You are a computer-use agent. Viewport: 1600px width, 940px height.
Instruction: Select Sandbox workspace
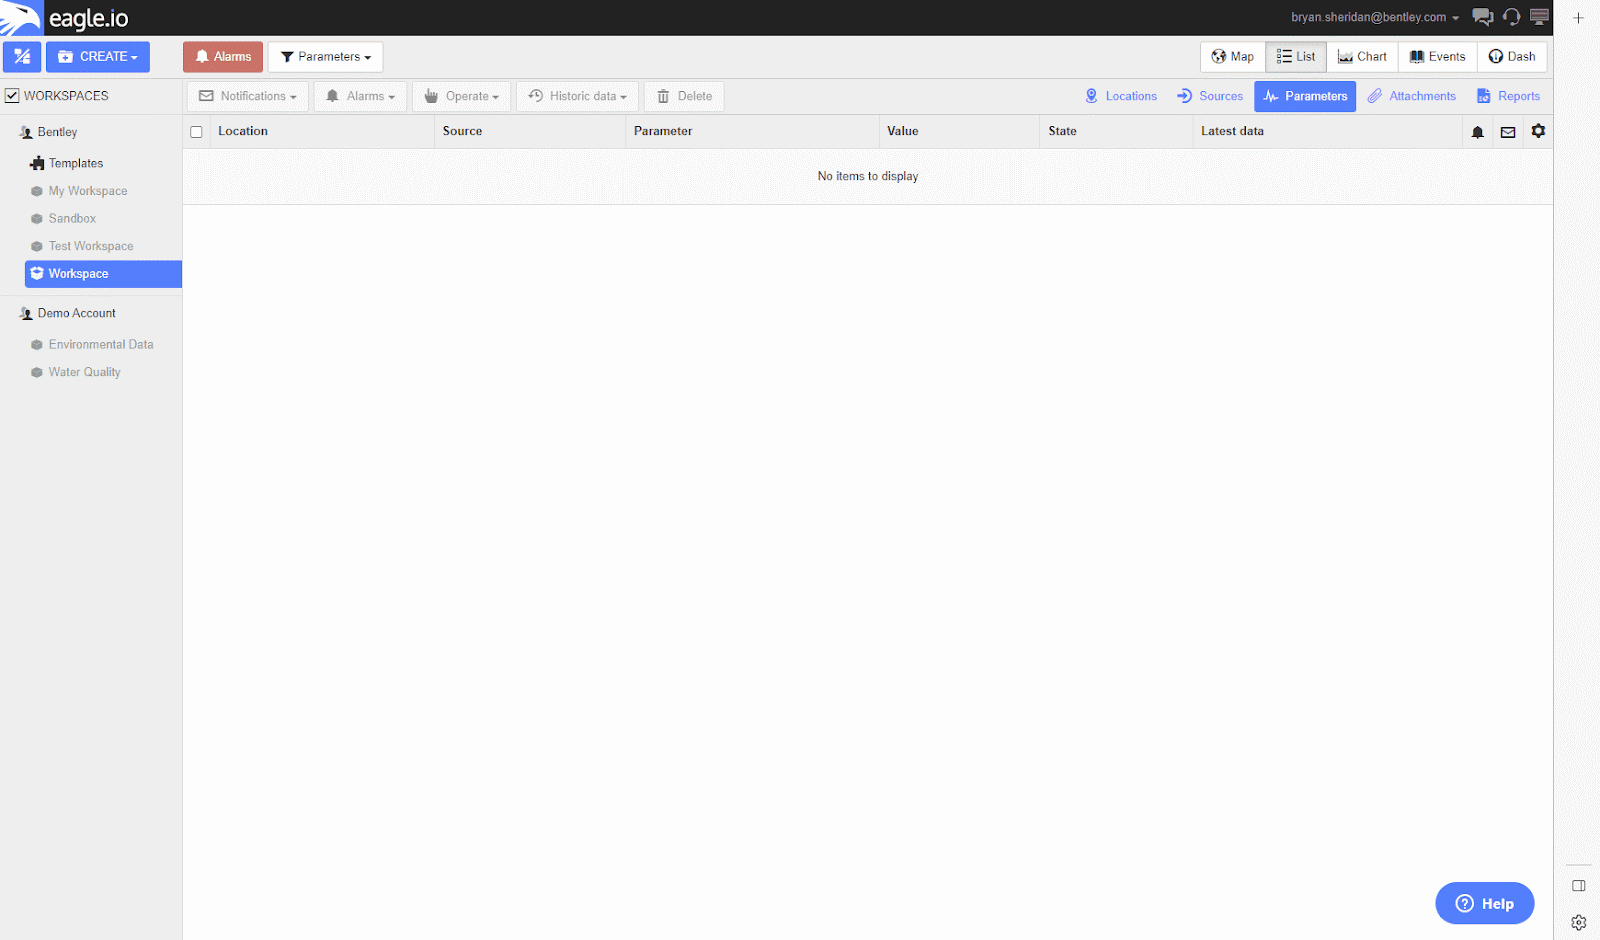(x=72, y=218)
